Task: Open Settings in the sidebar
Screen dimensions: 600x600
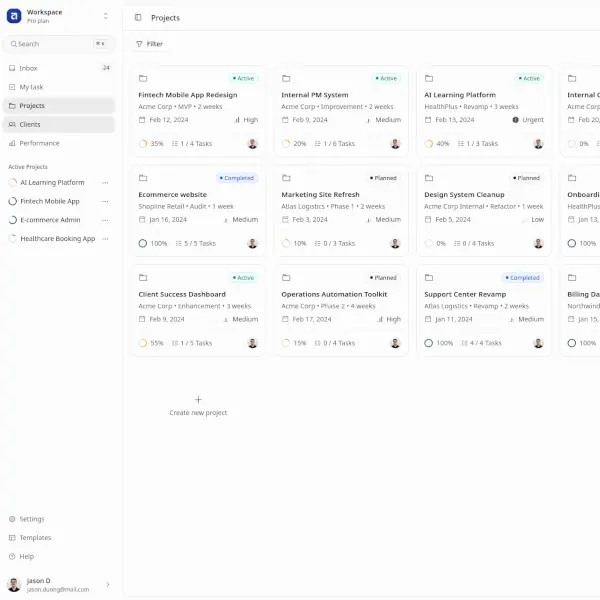Action: pyautogui.click(x=59, y=519)
